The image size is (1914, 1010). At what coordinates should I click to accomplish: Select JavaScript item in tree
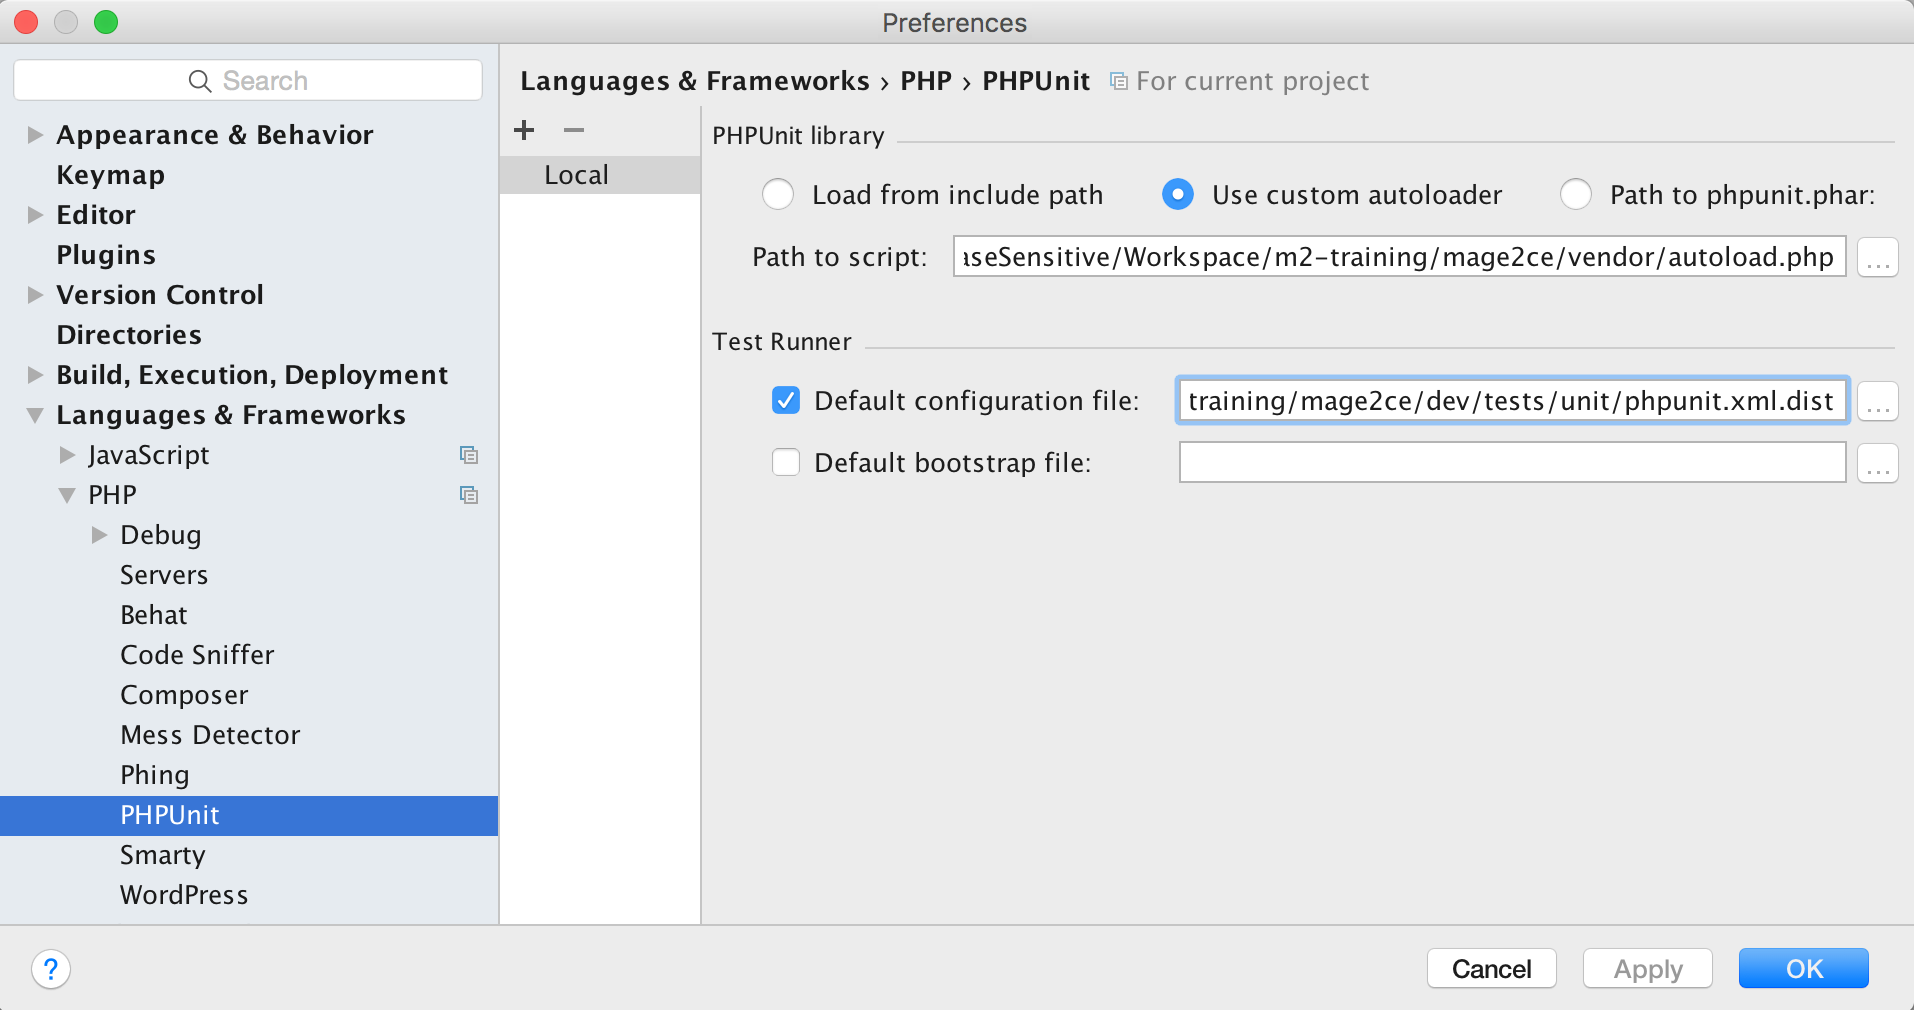[149, 455]
